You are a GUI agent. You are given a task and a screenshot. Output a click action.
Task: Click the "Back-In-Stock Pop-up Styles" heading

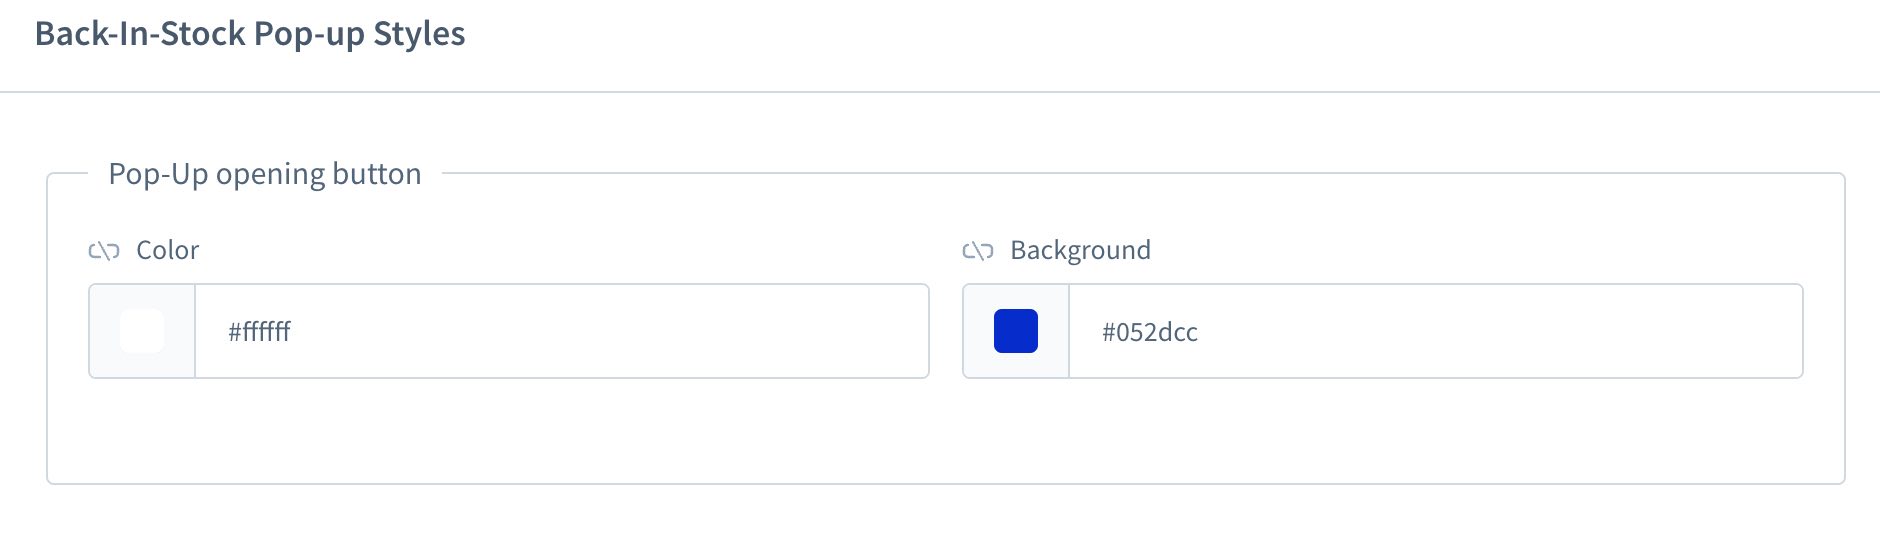[250, 34]
